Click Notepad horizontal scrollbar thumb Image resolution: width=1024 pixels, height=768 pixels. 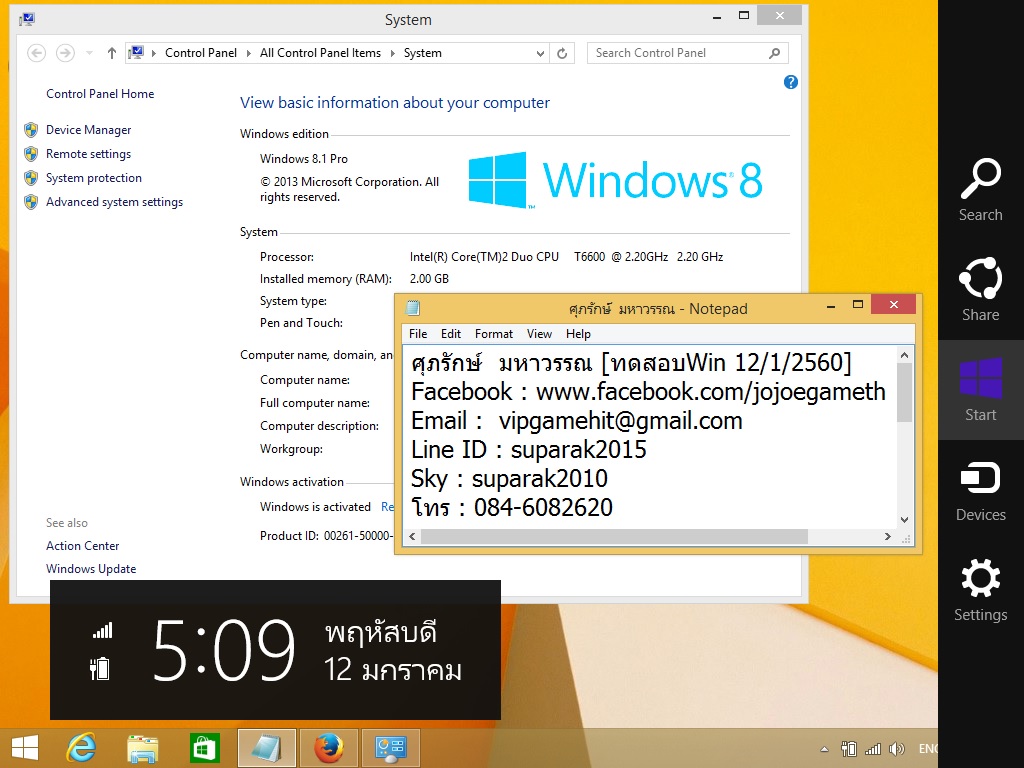click(614, 536)
